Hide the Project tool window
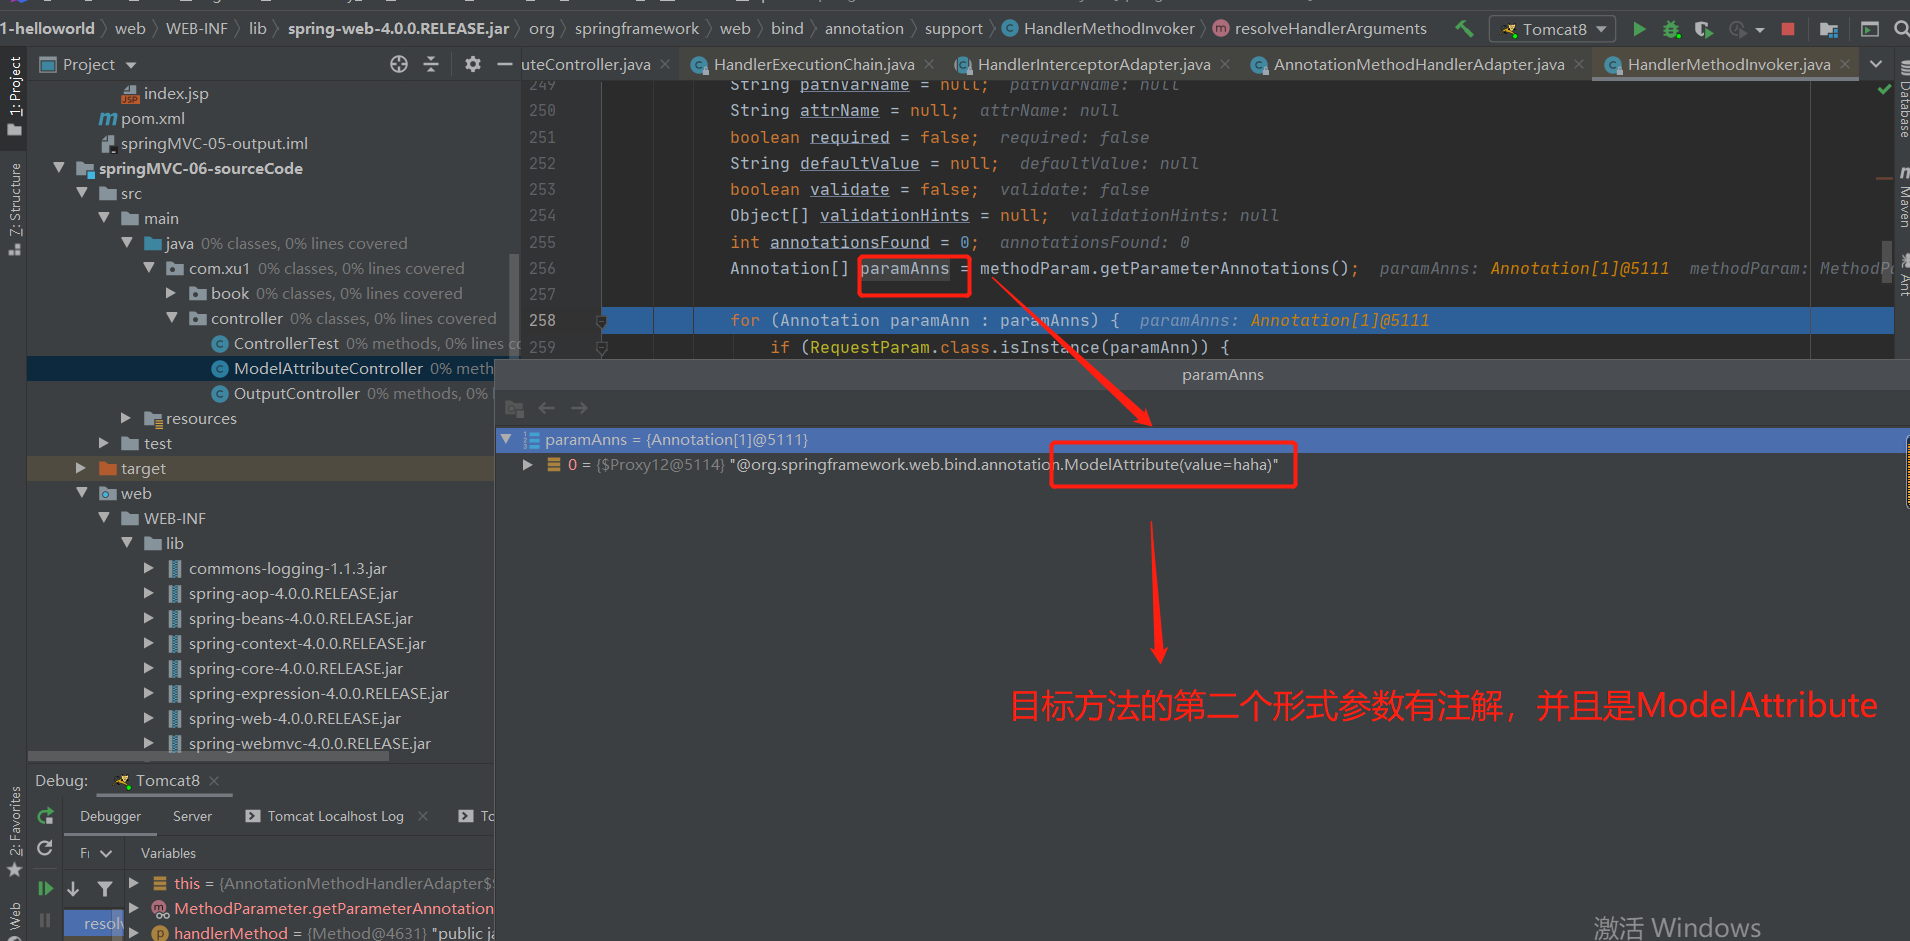 click(504, 64)
